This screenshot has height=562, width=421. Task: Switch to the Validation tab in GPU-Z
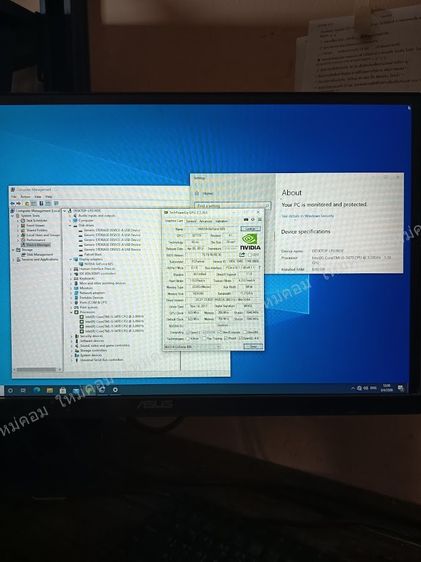pyautogui.click(x=222, y=221)
